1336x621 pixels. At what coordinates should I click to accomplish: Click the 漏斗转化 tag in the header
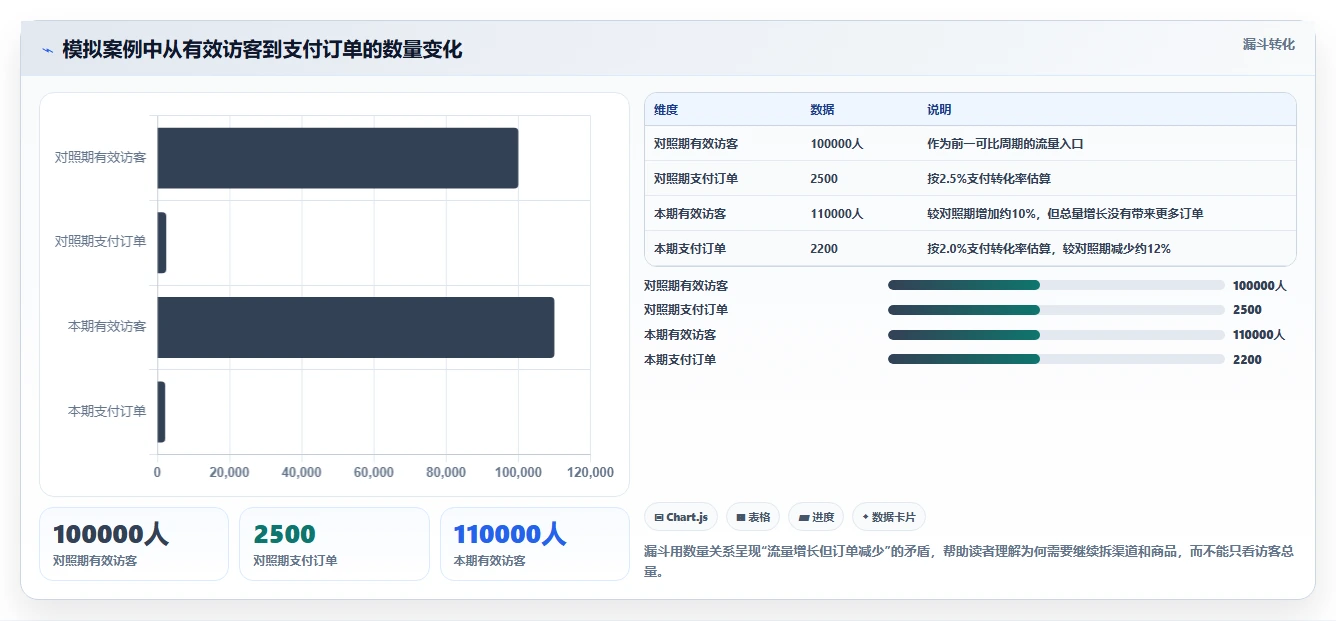(1268, 45)
